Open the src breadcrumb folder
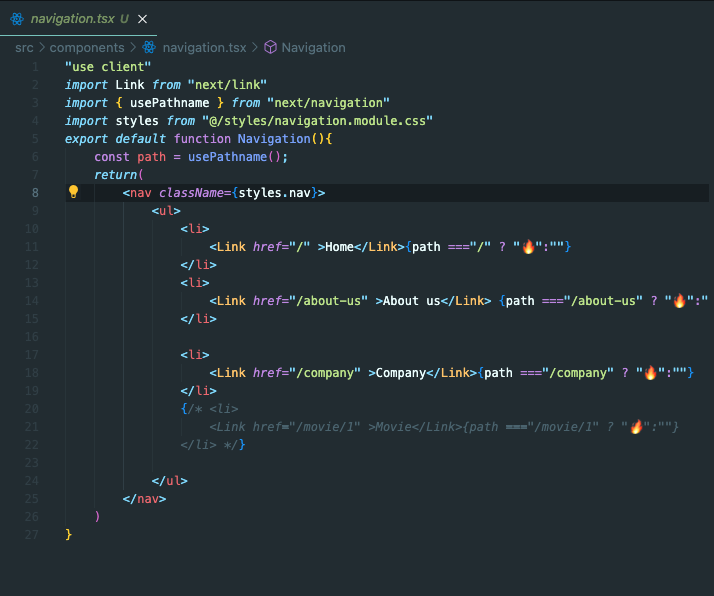The image size is (714, 596). [x=24, y=47]
